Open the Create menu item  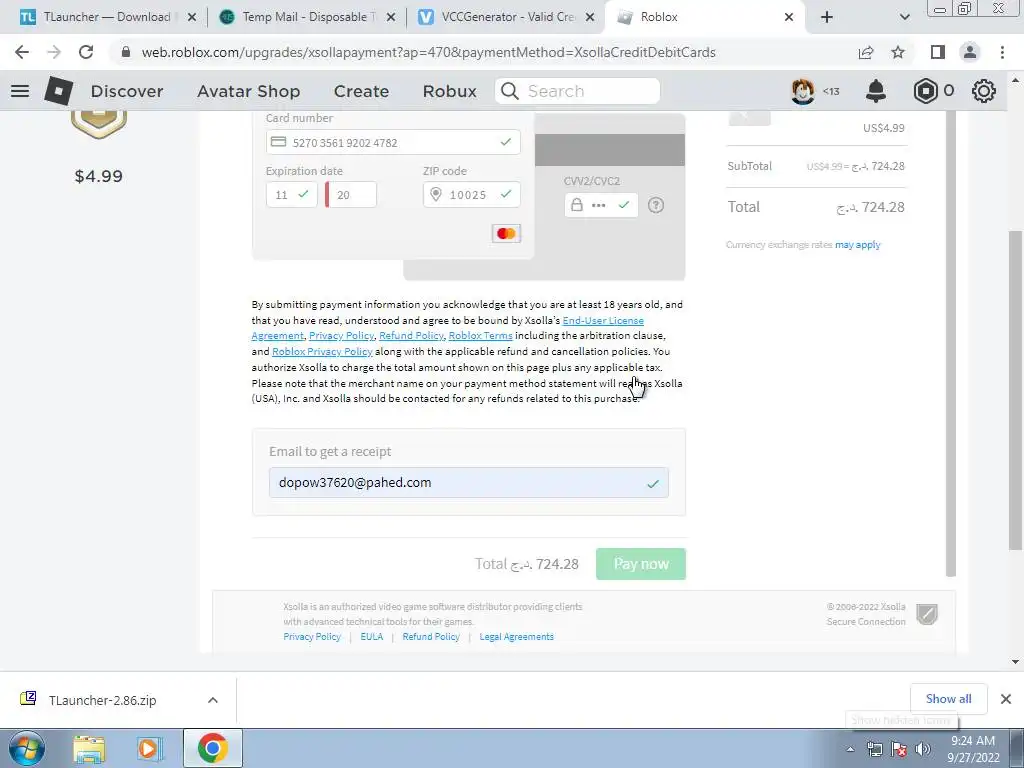pyautogui.click(x=361, y=91)
